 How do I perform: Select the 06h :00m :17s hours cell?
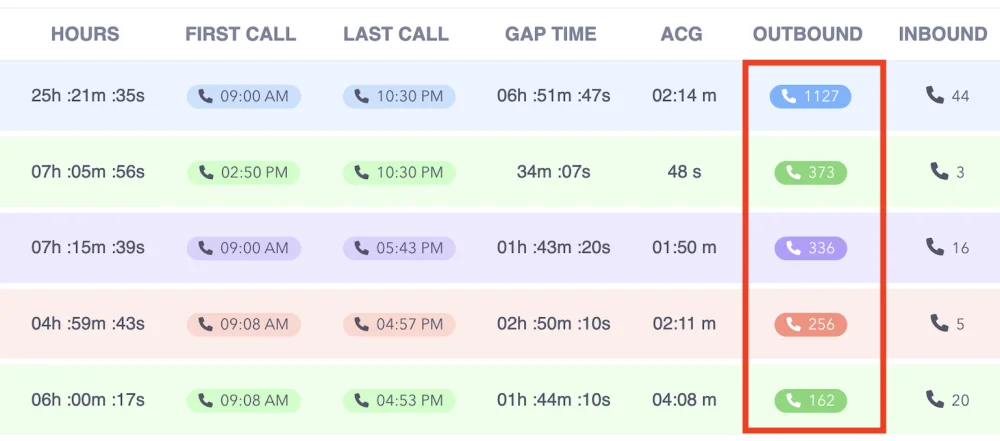click(x=88, y=400)
